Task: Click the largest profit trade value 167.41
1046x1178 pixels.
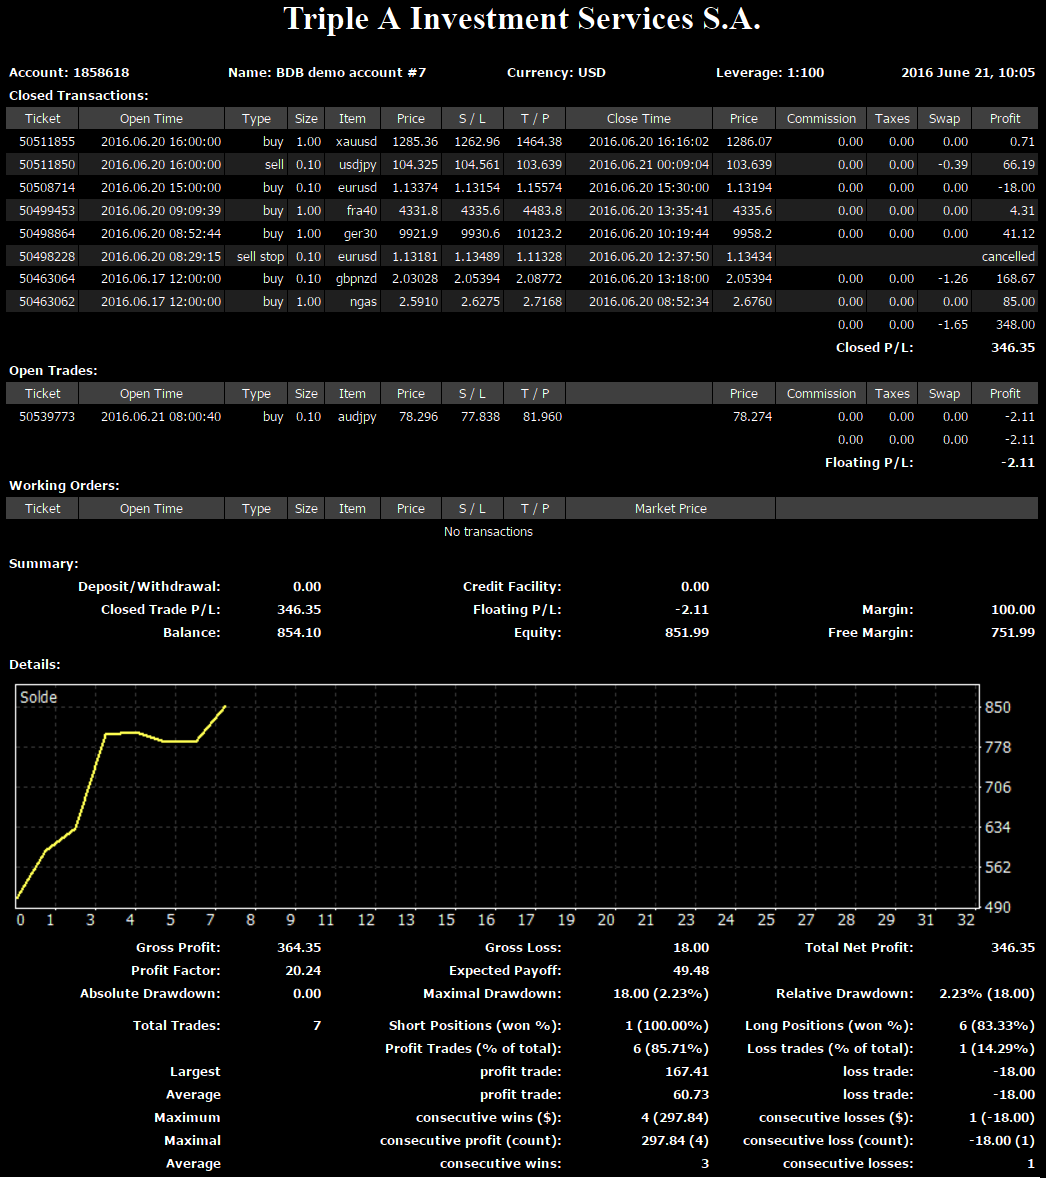Action: (687, 1071)
